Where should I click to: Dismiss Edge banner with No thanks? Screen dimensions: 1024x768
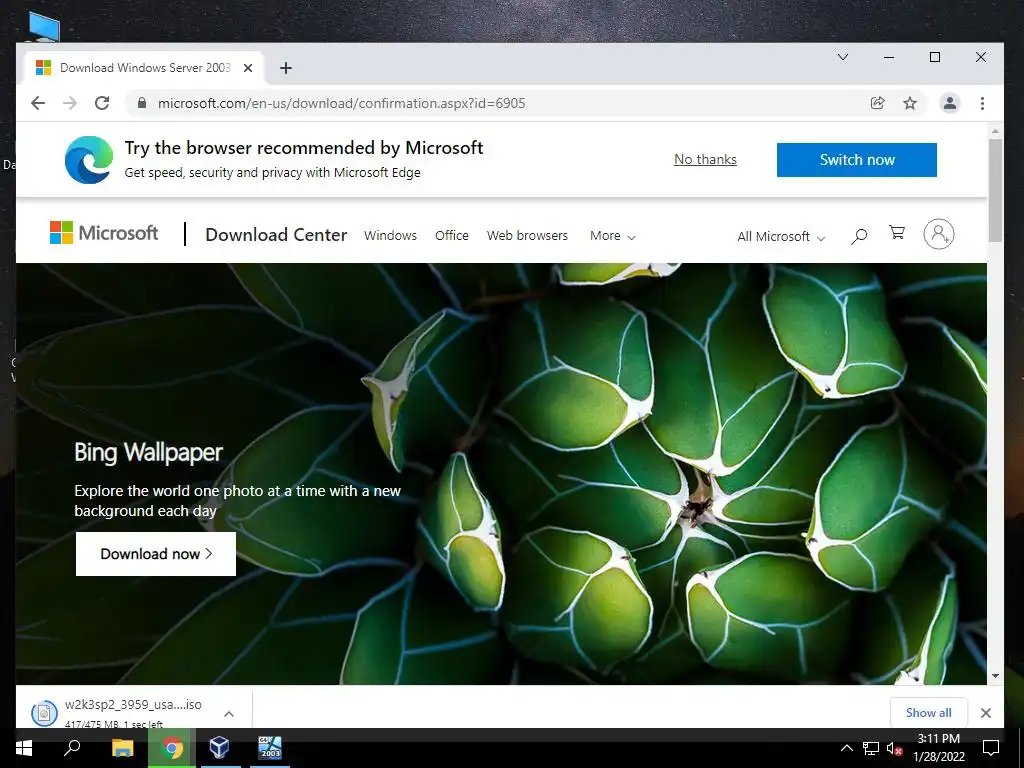coord(705,159)
